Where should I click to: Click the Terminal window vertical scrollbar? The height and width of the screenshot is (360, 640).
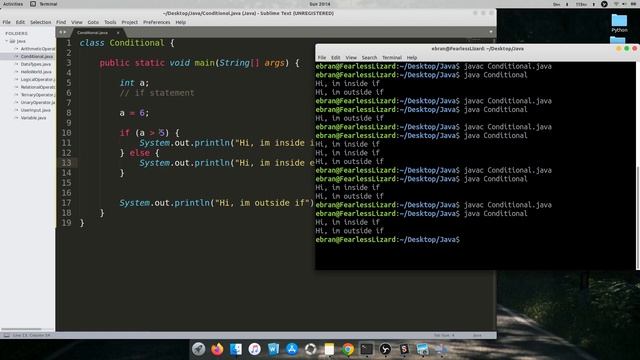638,218
